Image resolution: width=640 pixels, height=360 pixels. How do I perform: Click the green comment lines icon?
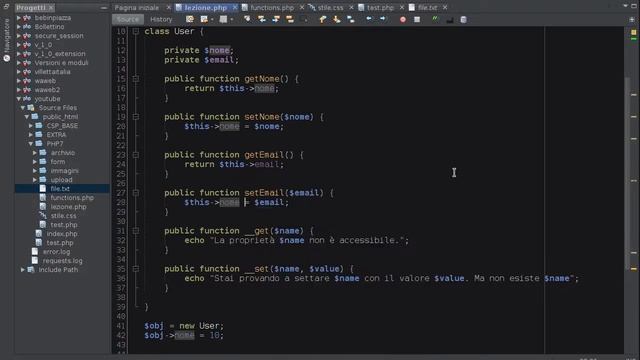click(x=436, y=19)
